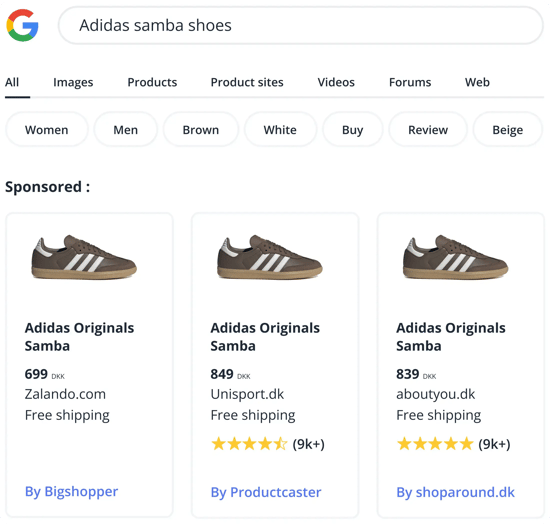Open the By Productcaster link
The width and height of the screenshot is (550, 524).
[x=266, y=492]
